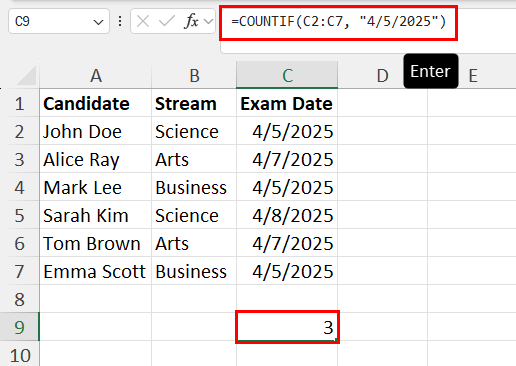Viewport: 516px width, 366px height.
Task: Select row 2 header
Action: (x=20, y=132)
